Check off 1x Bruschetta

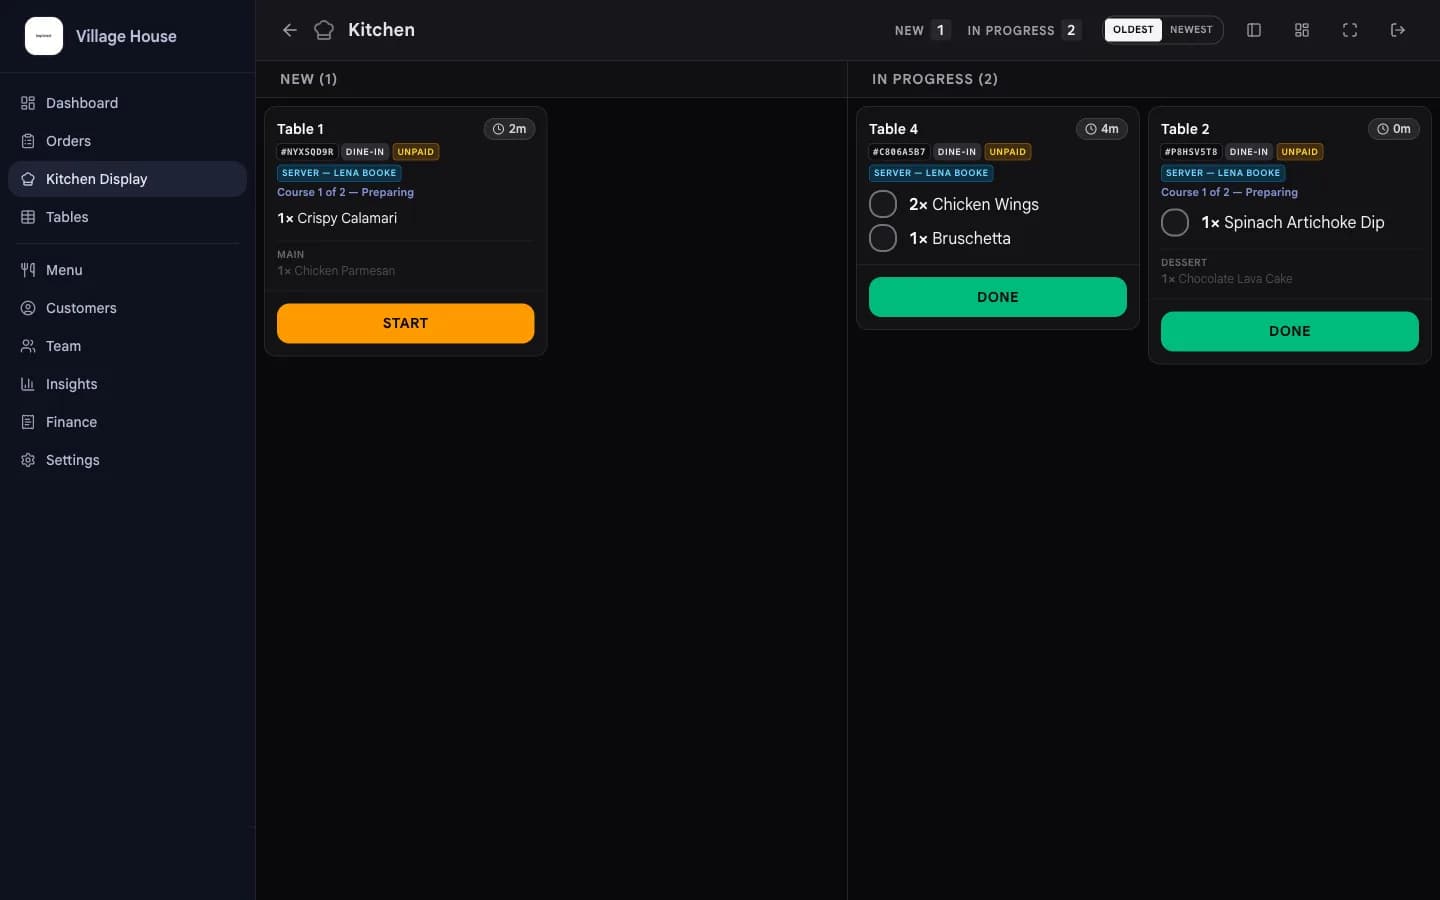click(883, 238)
